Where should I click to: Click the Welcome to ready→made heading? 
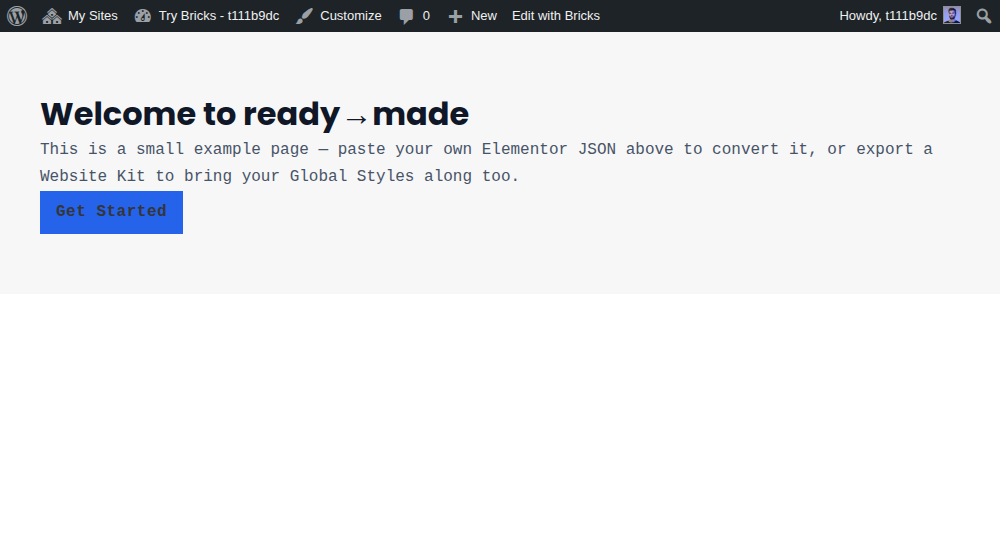[x=254, y=114]
